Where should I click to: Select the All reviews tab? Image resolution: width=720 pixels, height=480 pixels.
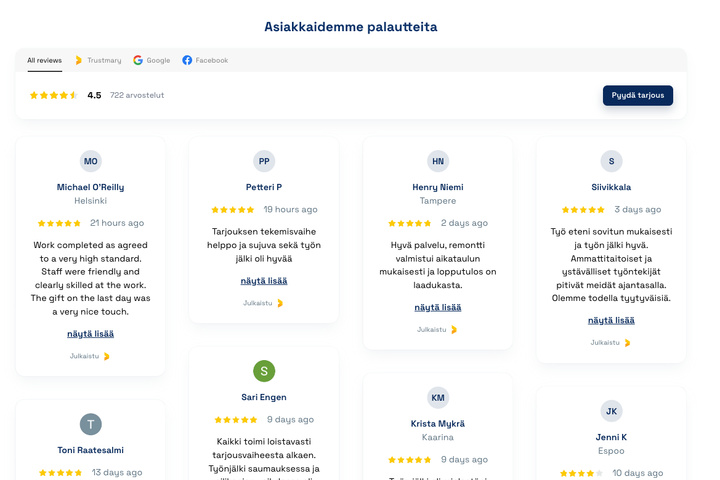(x=44, y=60)
